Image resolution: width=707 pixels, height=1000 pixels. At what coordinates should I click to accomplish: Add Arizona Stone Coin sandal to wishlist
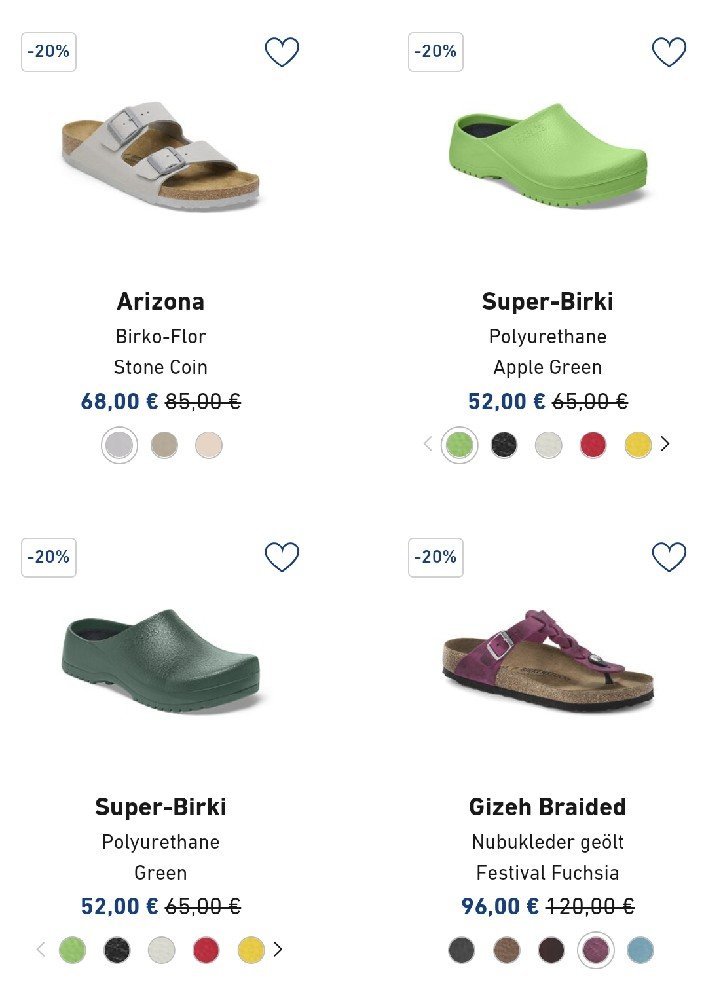[282, 52]
